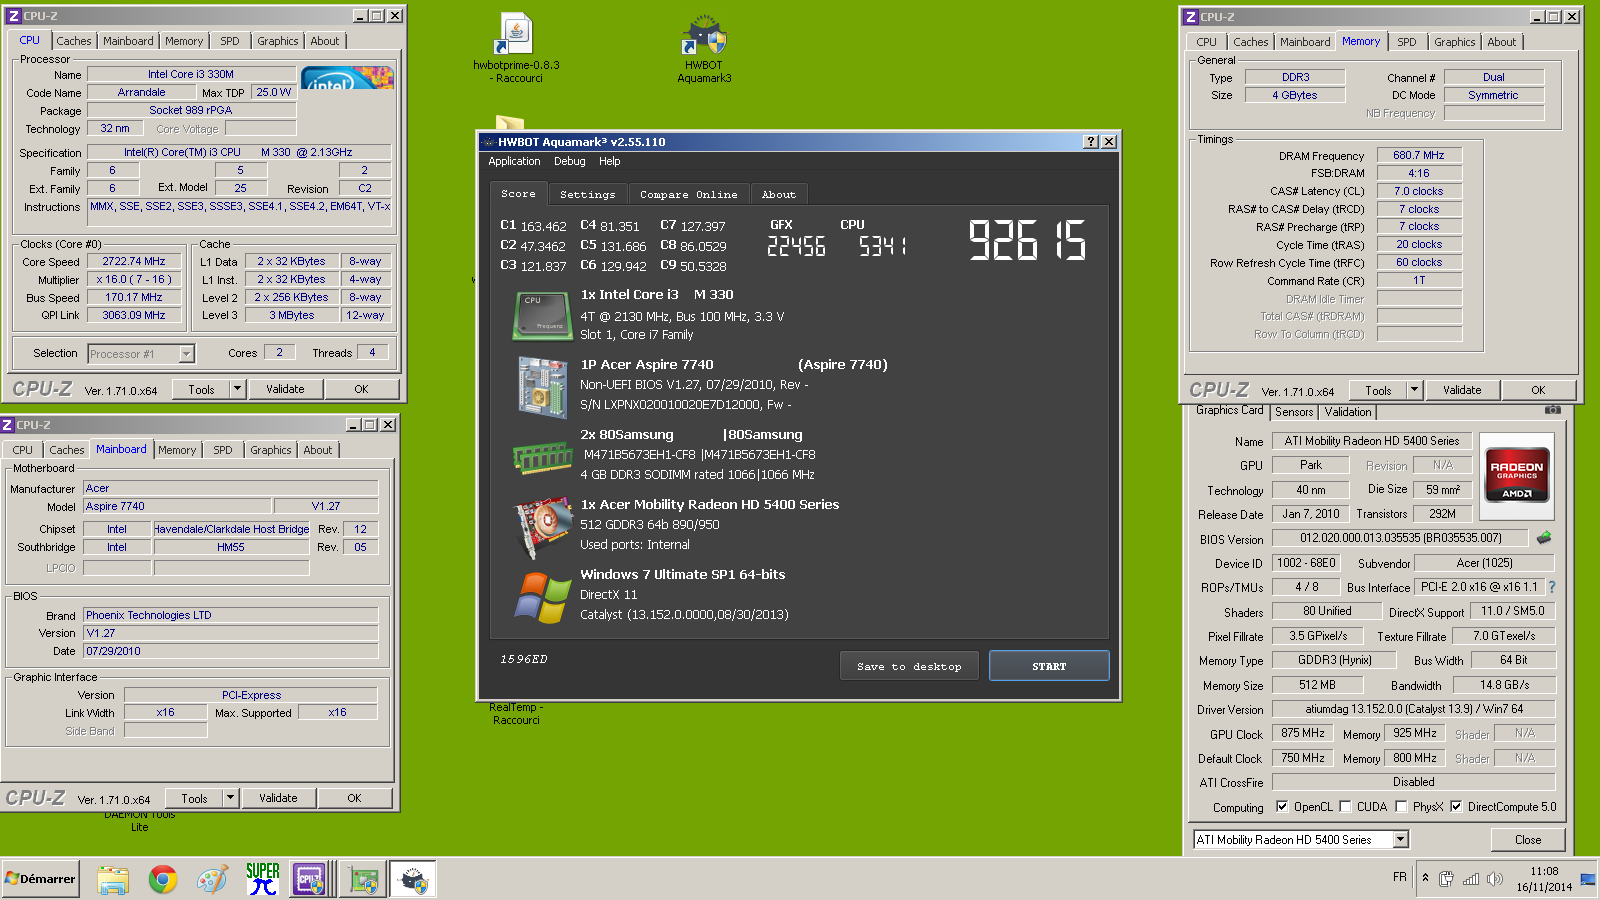Viewport: 1600px width, 900px height.
Task: Toggle the PhysX checkbox in GPU-Z
Action: coord(1401,807)
